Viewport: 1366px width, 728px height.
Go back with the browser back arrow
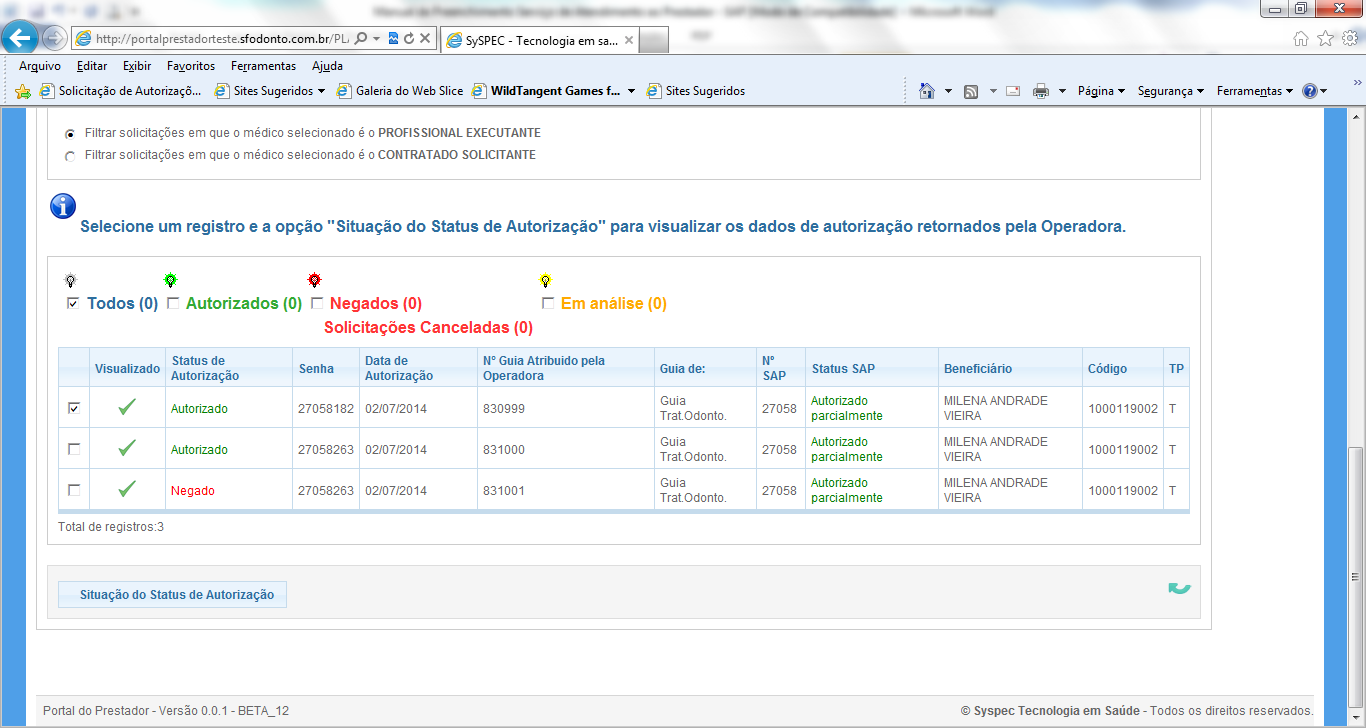21,39
